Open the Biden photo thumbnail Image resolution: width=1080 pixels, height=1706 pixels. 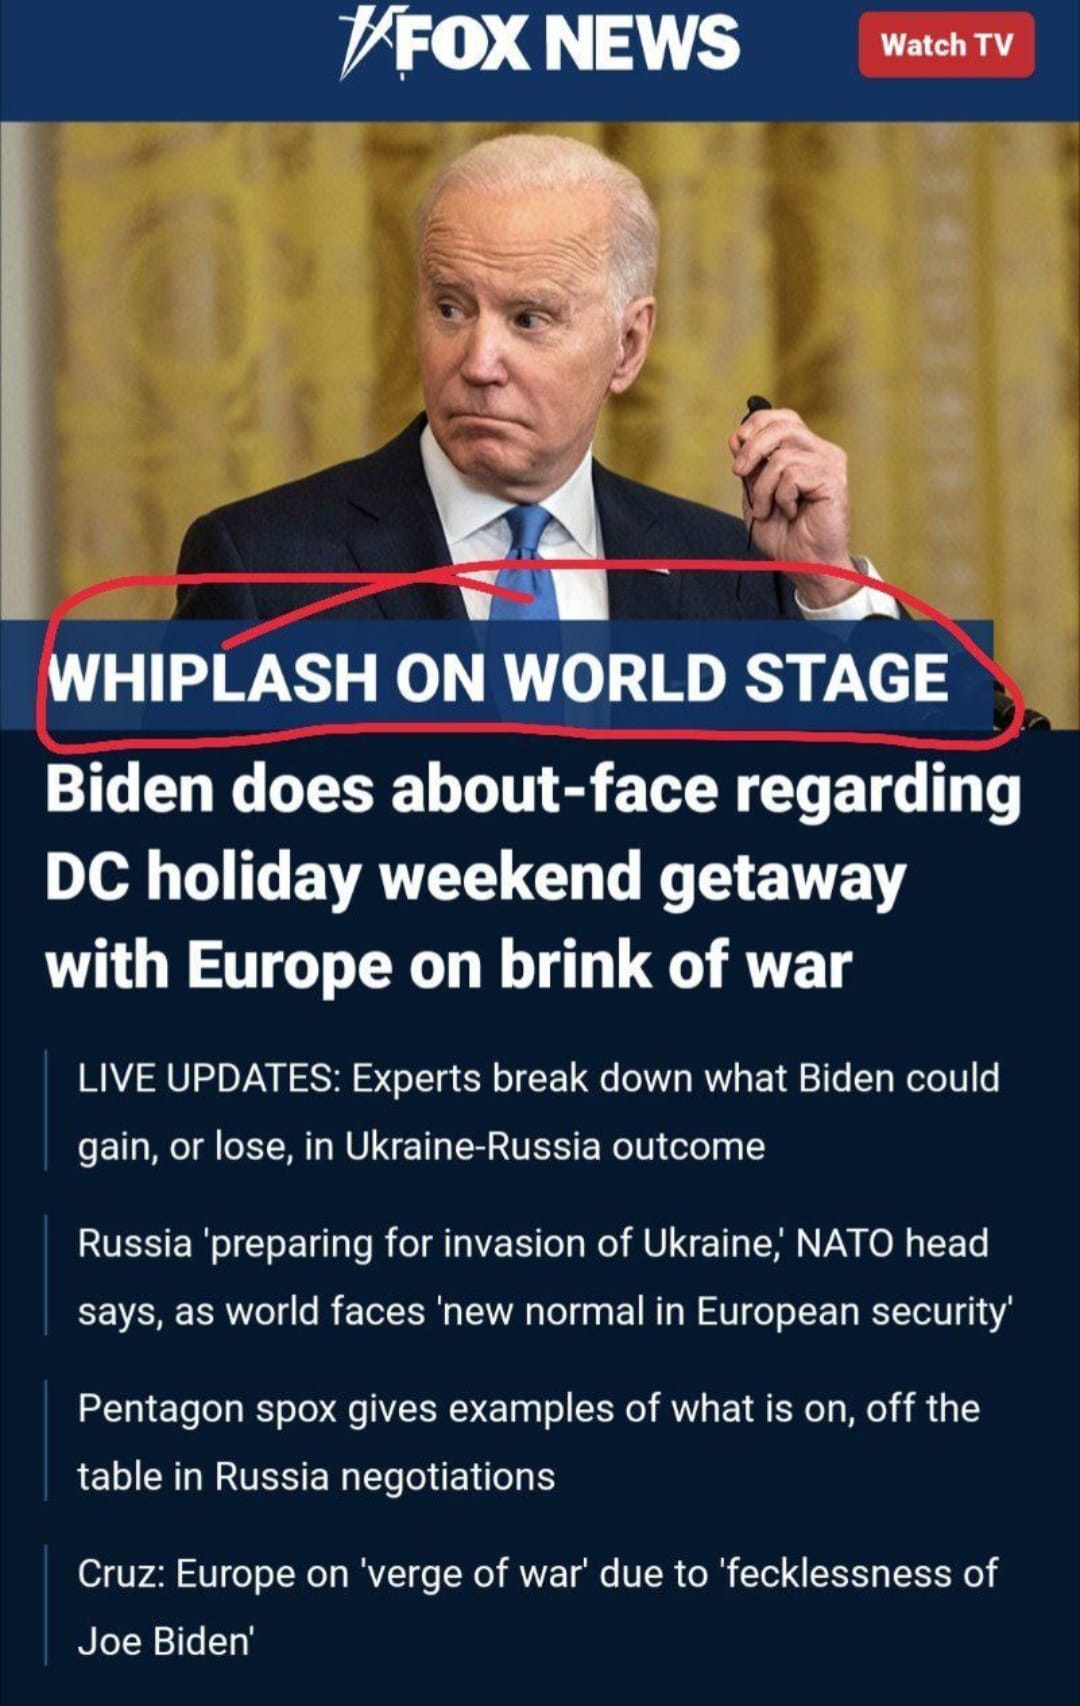tap(540, 372)
